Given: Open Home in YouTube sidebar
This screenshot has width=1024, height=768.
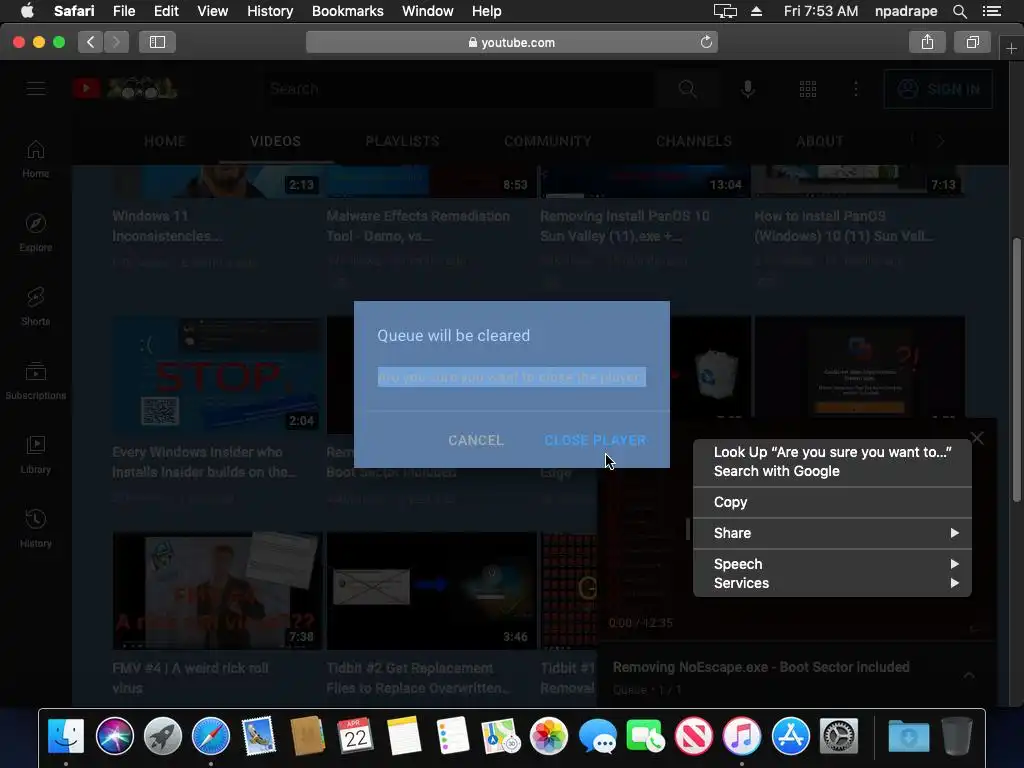Looking at the screenshot, I should 35,159.
